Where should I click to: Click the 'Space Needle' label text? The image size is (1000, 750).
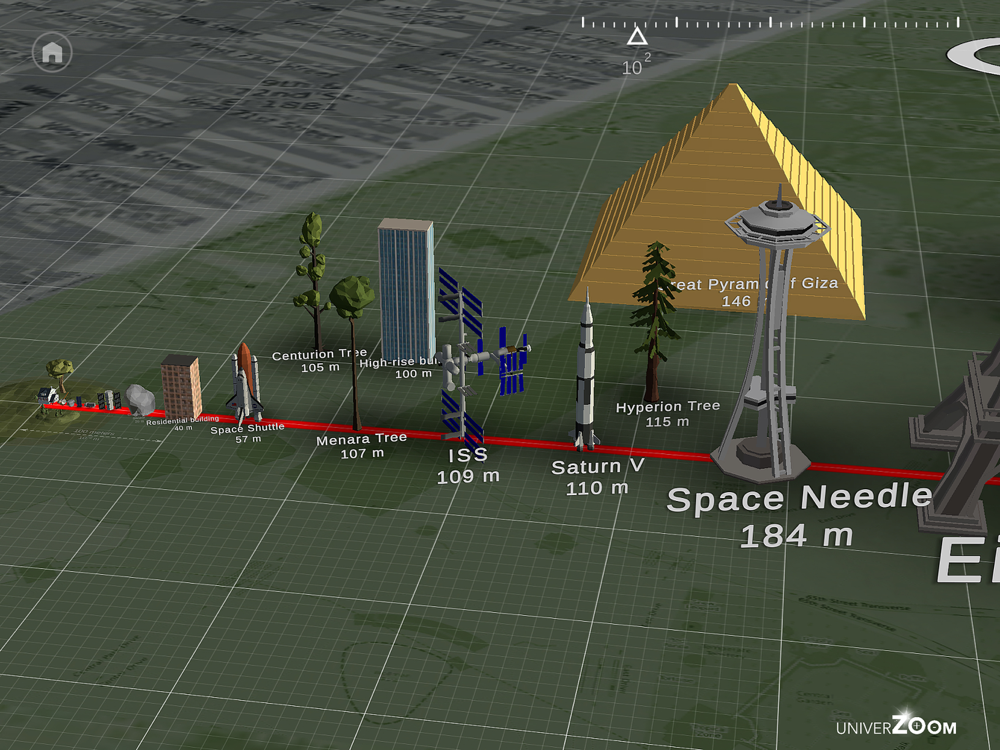click(800, 497)
